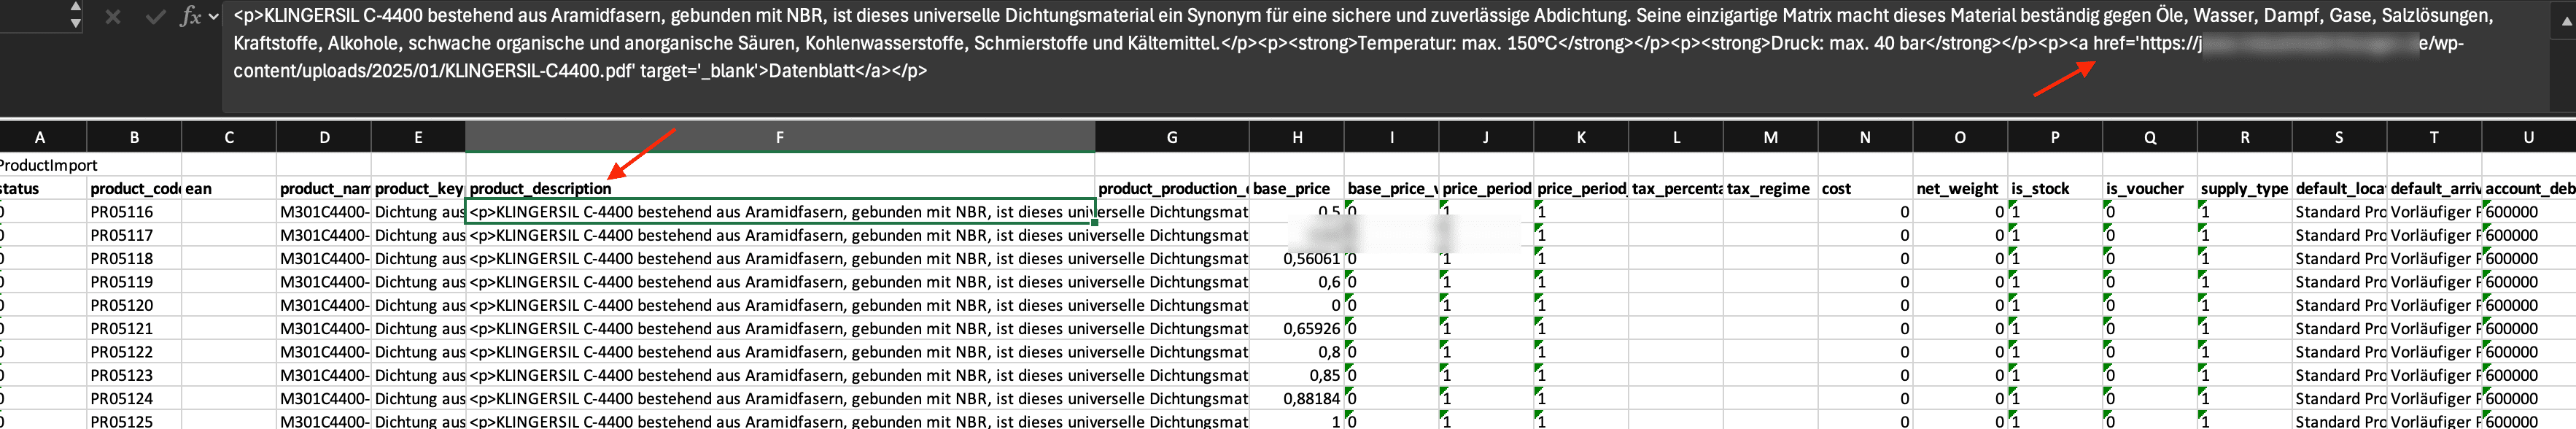This screenshot has height=429, width=2576.
Task: Select column I header
Action: point(1392,137)
